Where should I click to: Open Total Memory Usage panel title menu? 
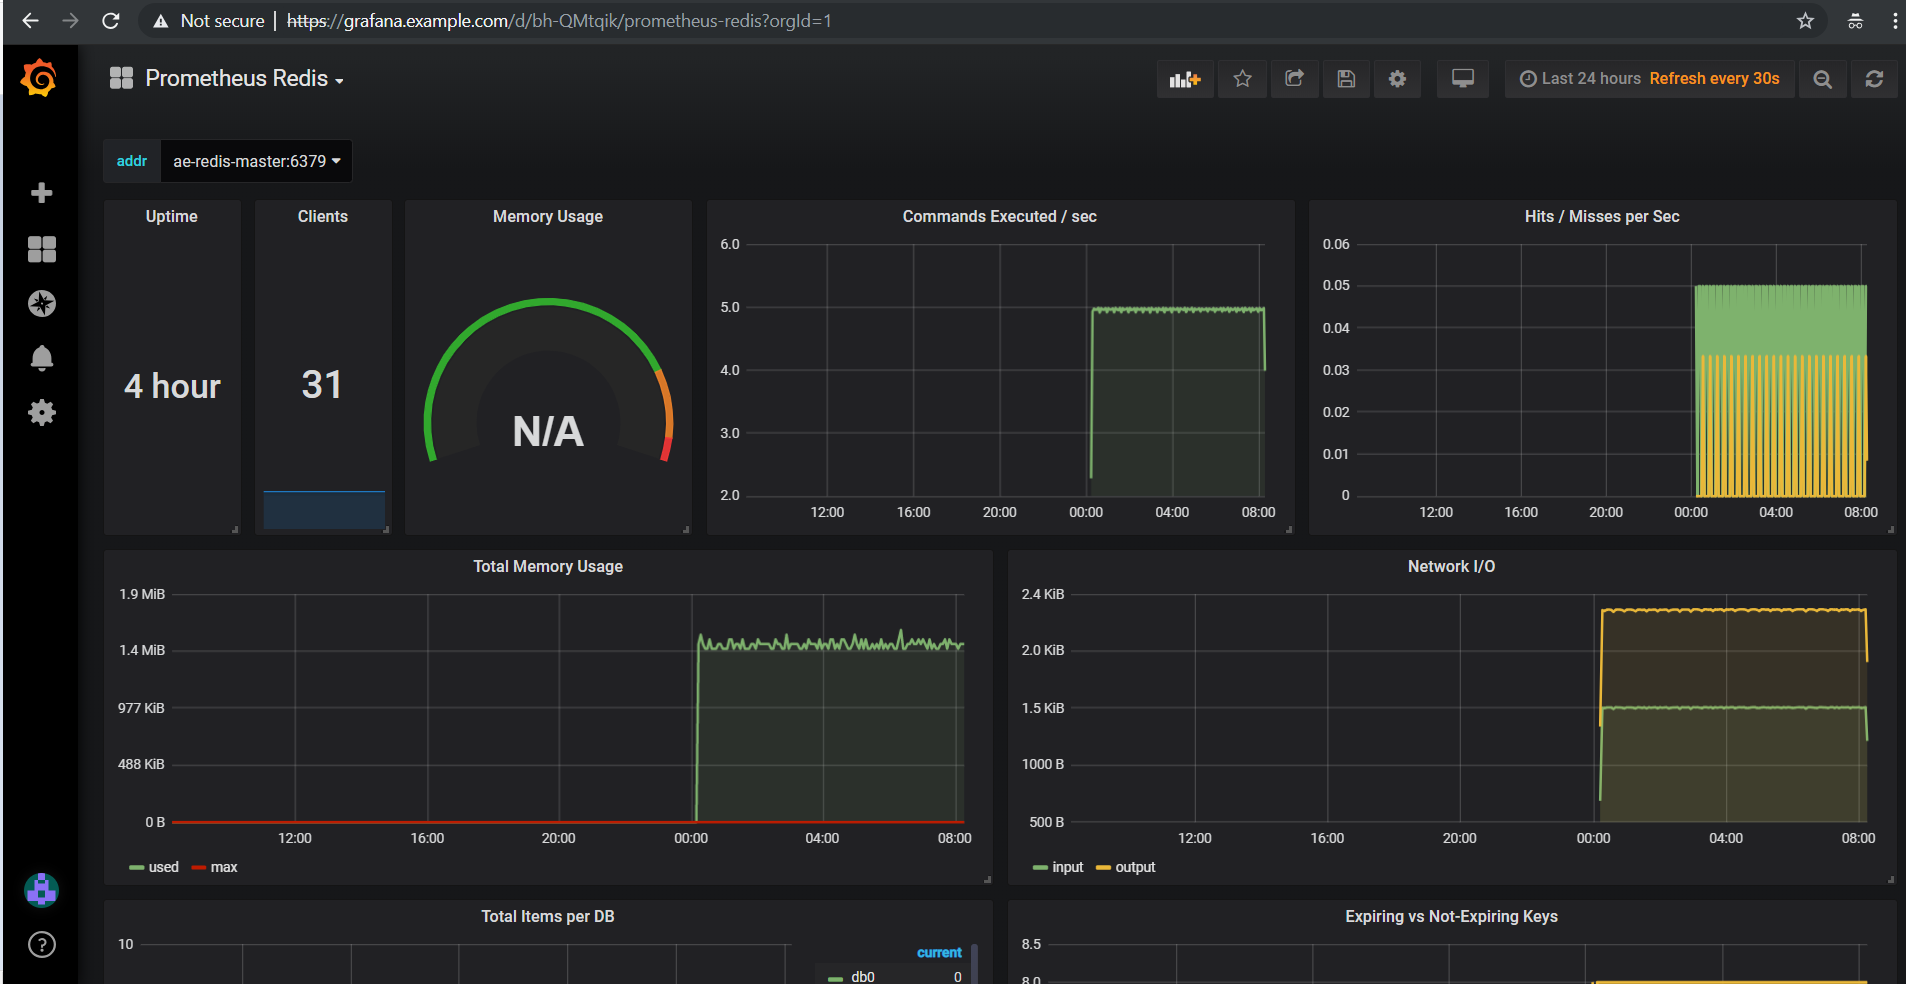(x=548, y=566)
